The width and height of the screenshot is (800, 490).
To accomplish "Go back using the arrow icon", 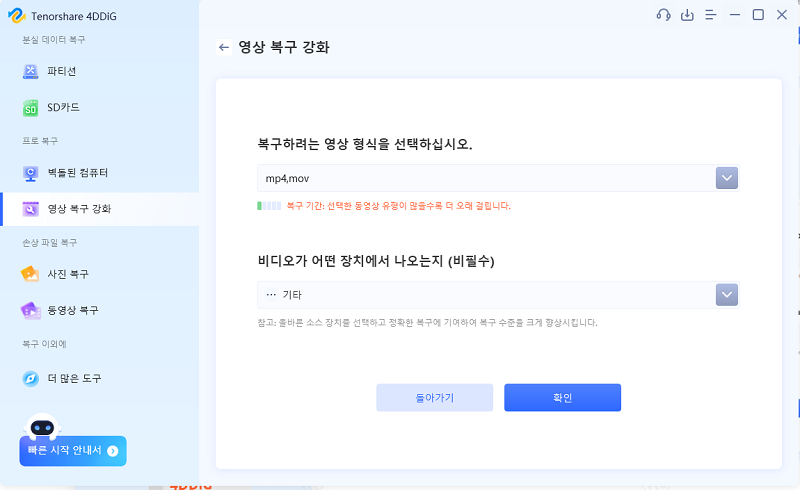I will click(x=223, y=47).
